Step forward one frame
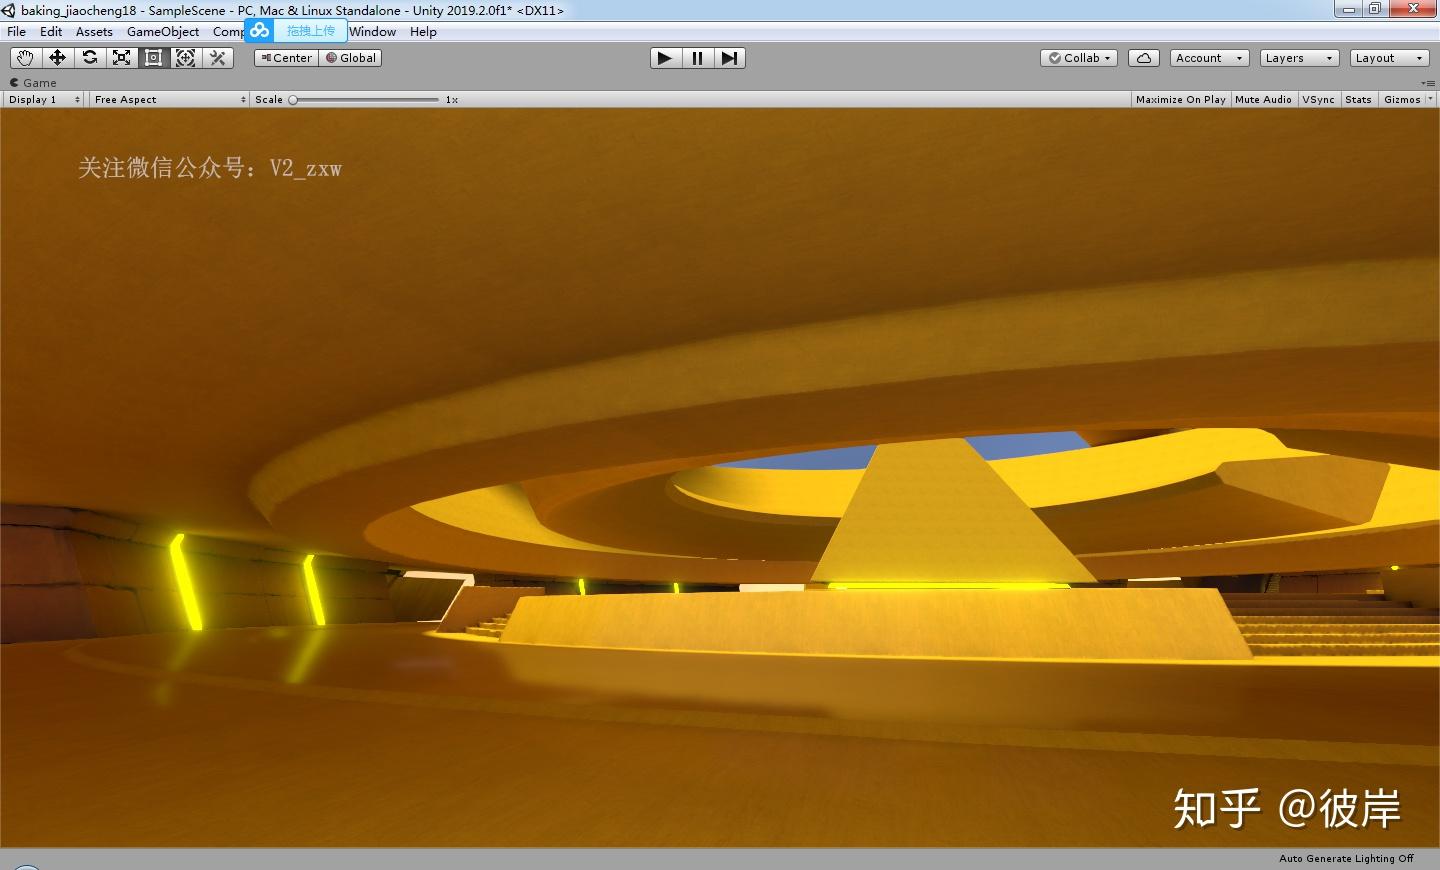Viewport: 1440px width, 870px height. point(729,58)
